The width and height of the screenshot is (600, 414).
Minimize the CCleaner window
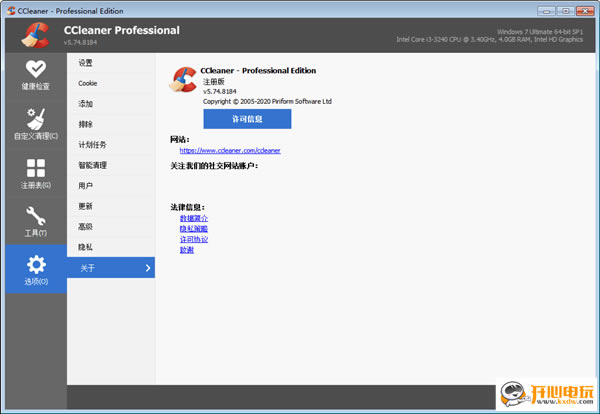click(x=546, y=11)
